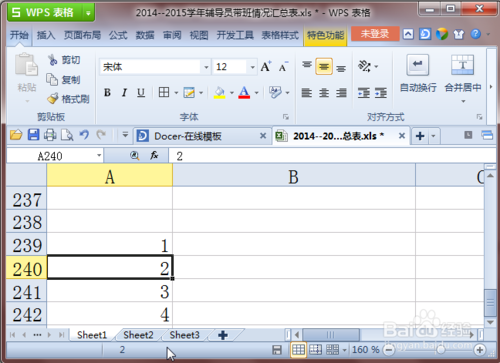Zoom out with minus button
The width and height of the screenshot is (500, 363).
point(388,350)
